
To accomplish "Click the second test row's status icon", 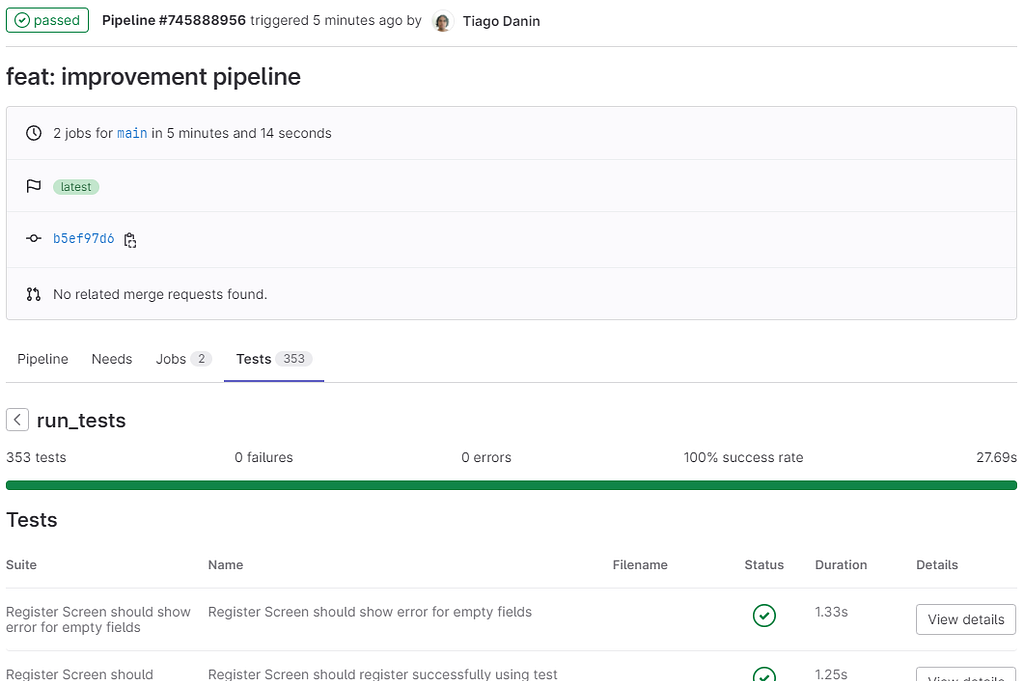I will (764, 674).
